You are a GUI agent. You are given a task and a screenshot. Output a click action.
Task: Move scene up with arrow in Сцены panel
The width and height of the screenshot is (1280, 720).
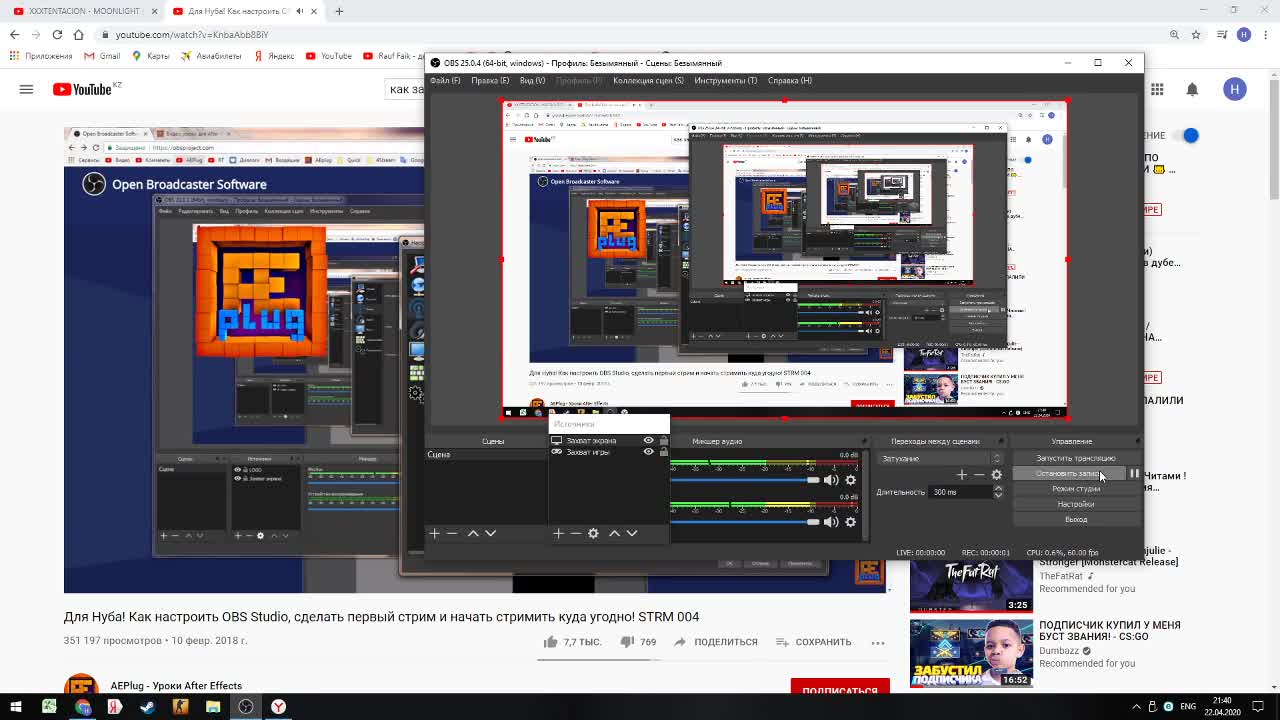coord(473,533)
